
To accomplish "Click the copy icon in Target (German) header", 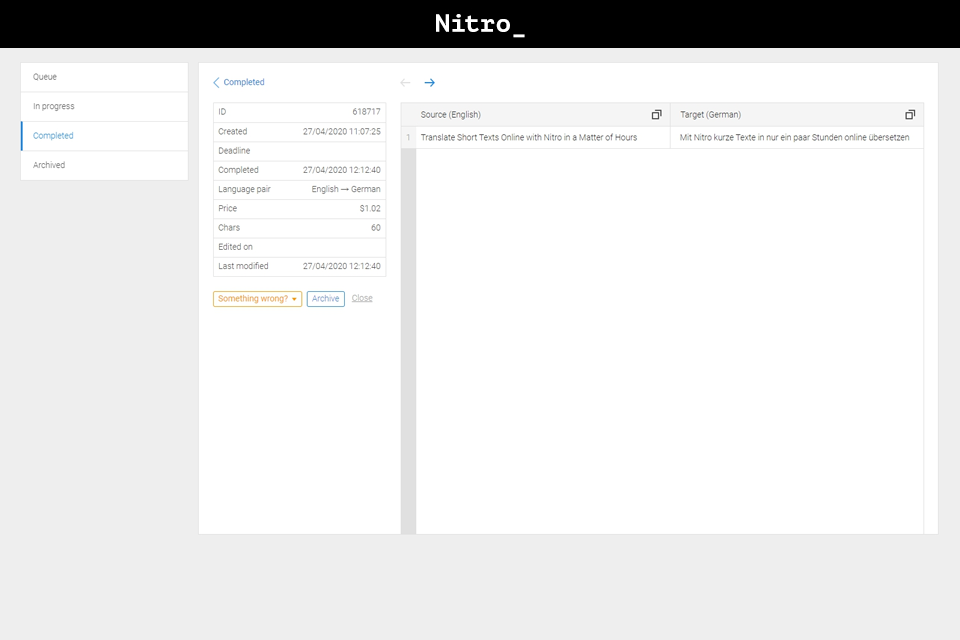I will tap(909, 114).
